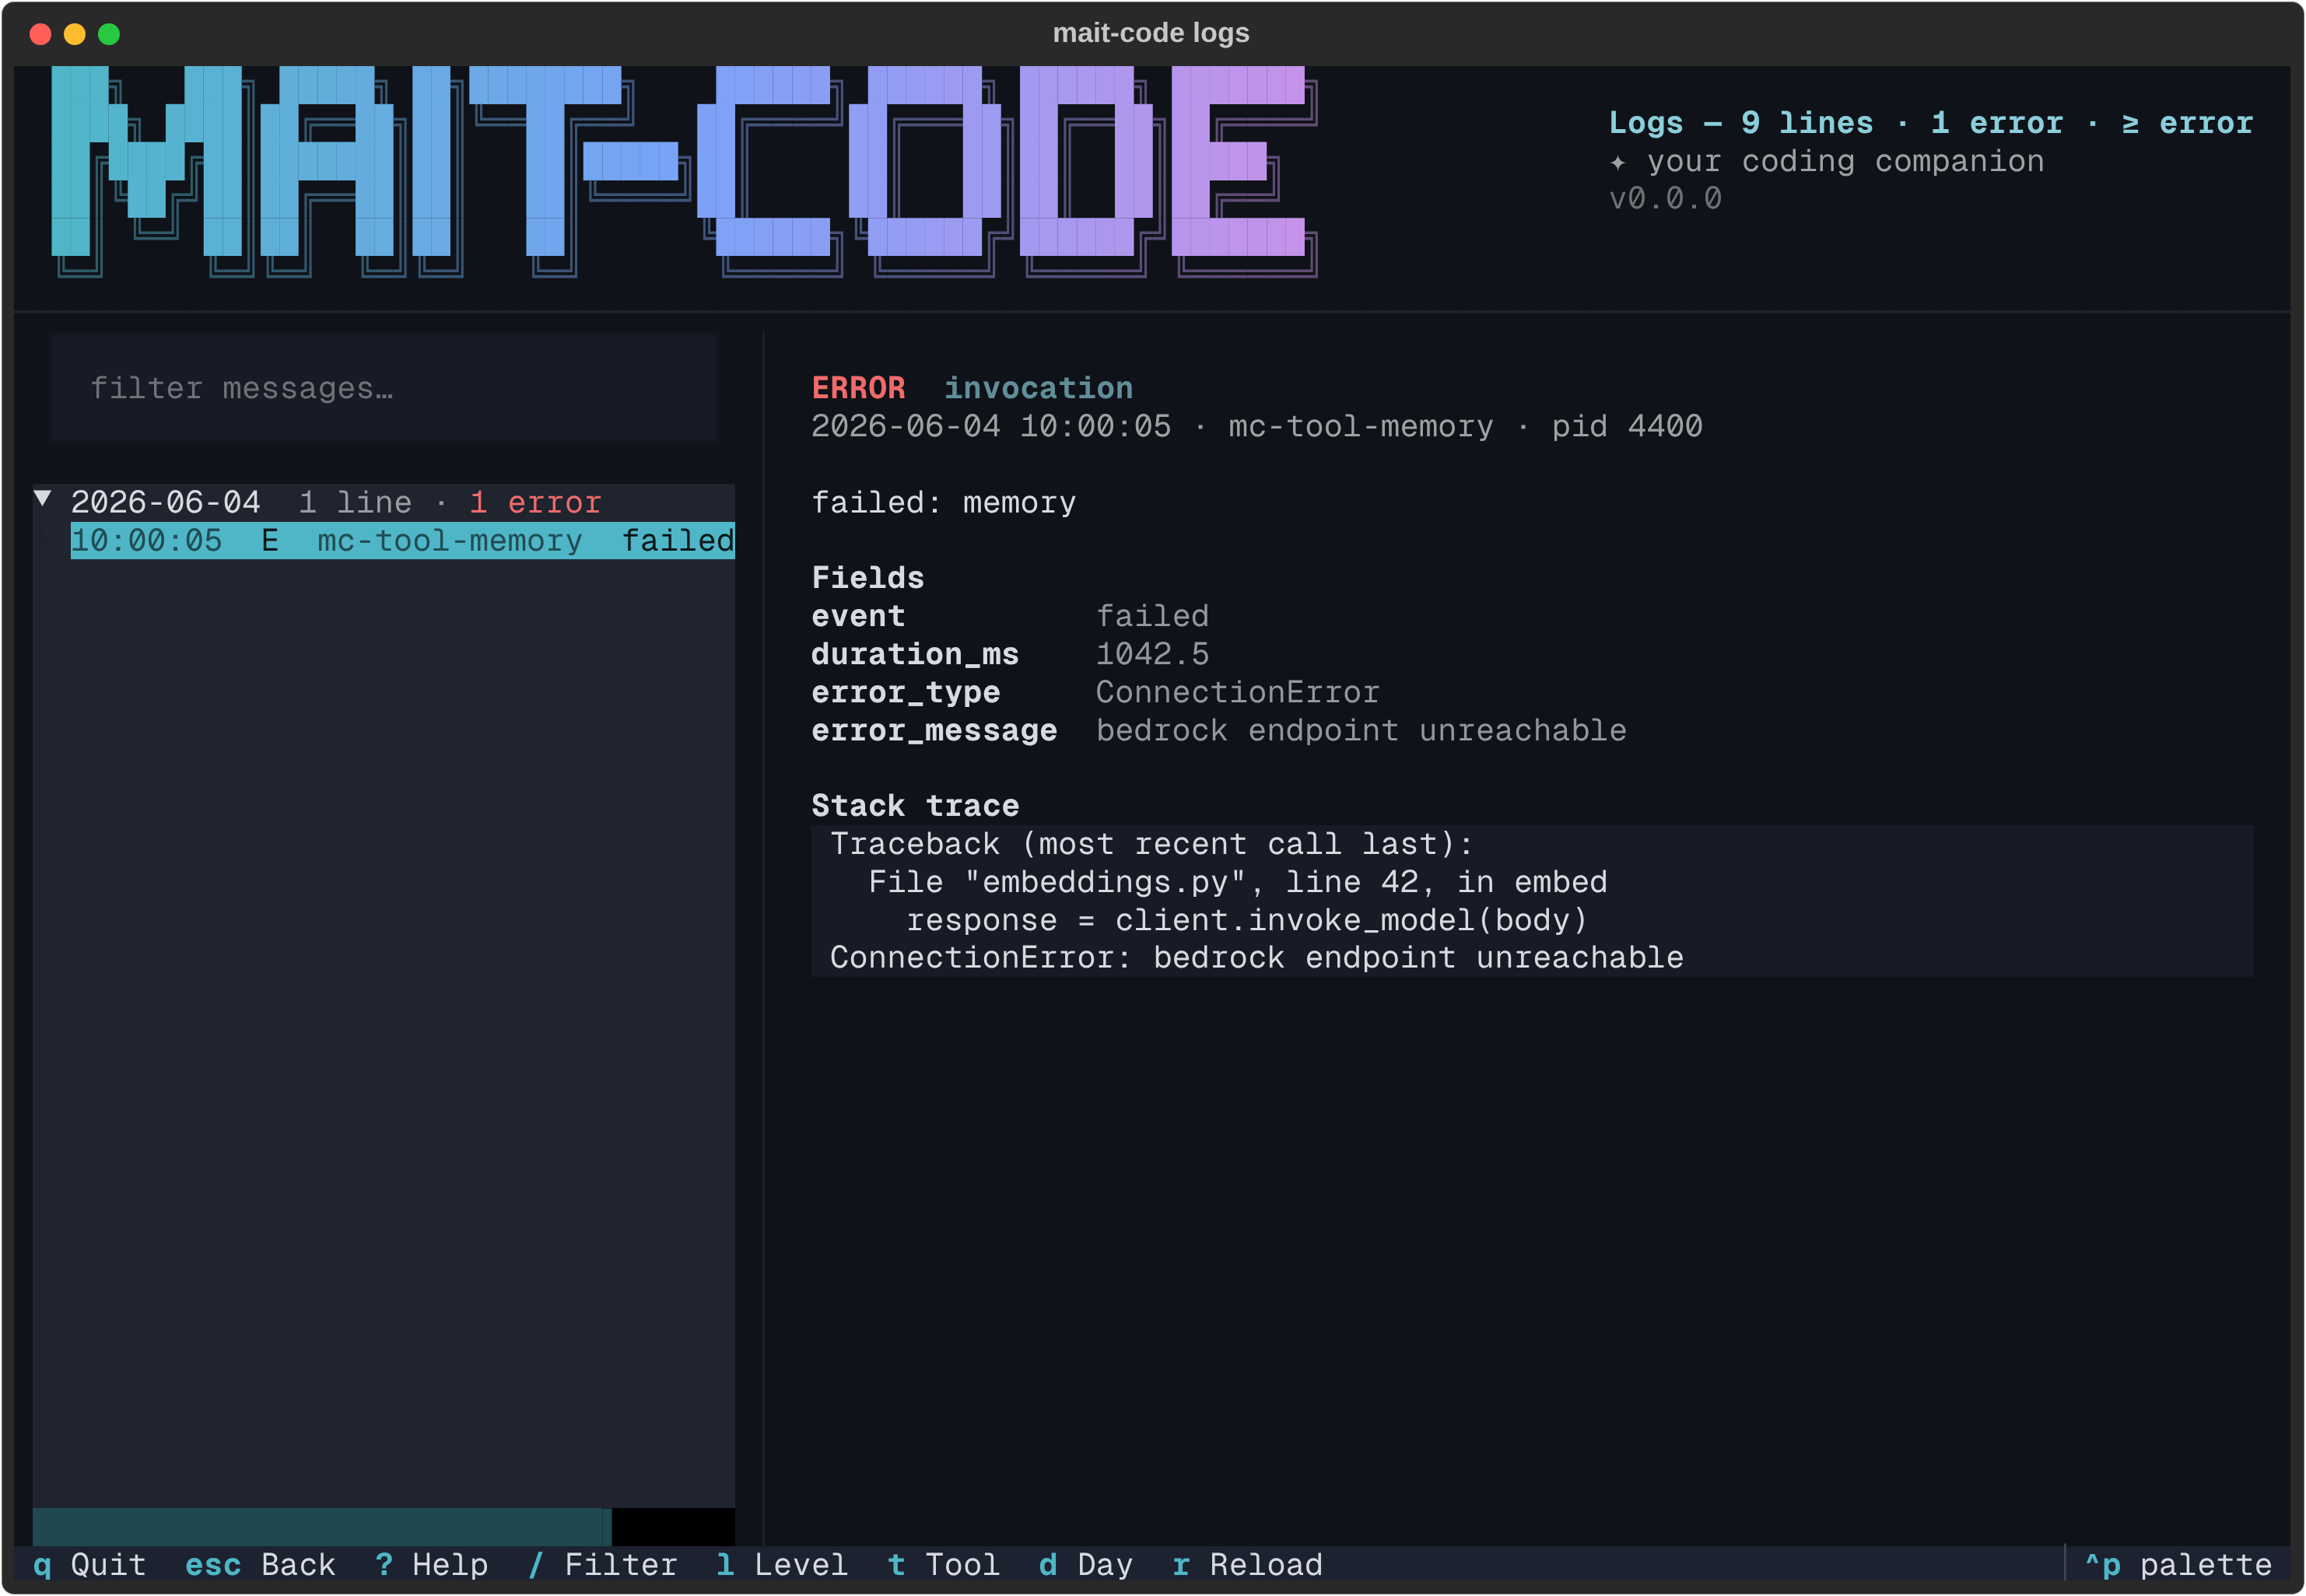The height and width of the screenshot is (1596, 2306).
Task: Click the event field value "failed"
Action: click(1152, 616)
